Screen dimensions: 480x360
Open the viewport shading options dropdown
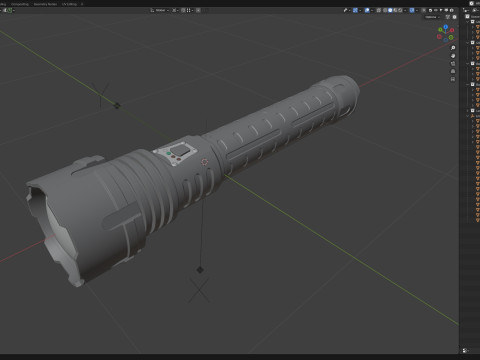click(x=405, y=10)
